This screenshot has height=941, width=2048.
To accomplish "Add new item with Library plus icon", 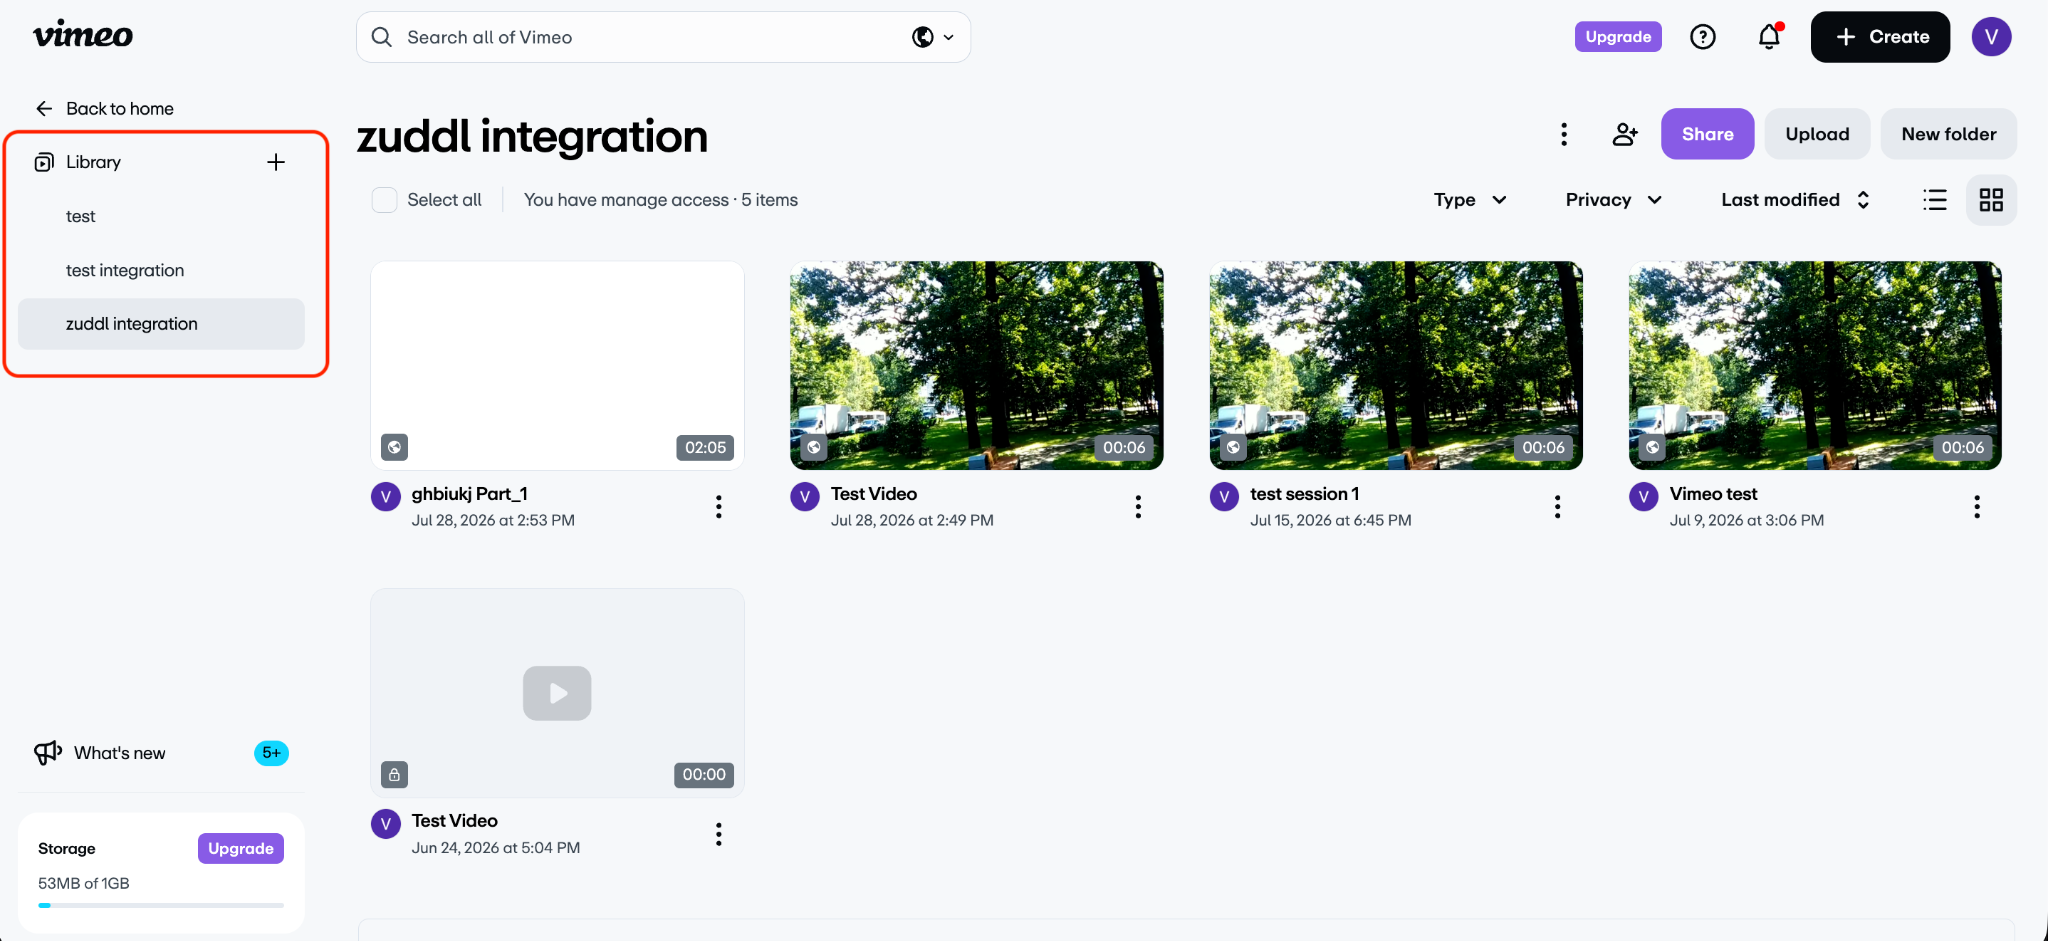I will [276, 162].
